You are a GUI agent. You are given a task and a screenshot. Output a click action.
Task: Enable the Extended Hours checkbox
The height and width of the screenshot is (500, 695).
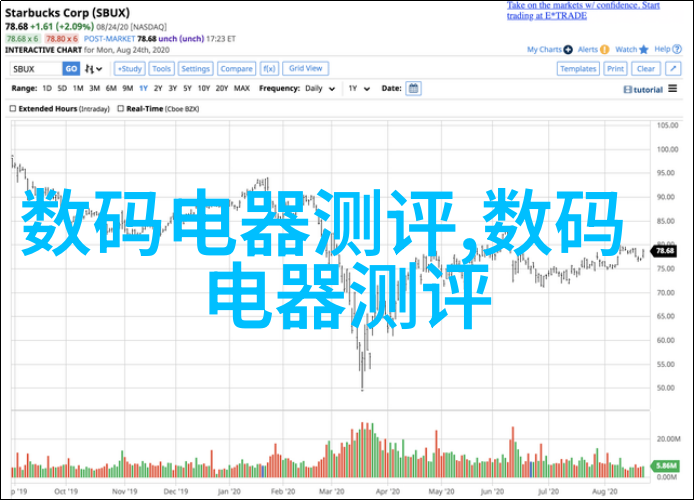pyautogui.click(x=13, y=109)
